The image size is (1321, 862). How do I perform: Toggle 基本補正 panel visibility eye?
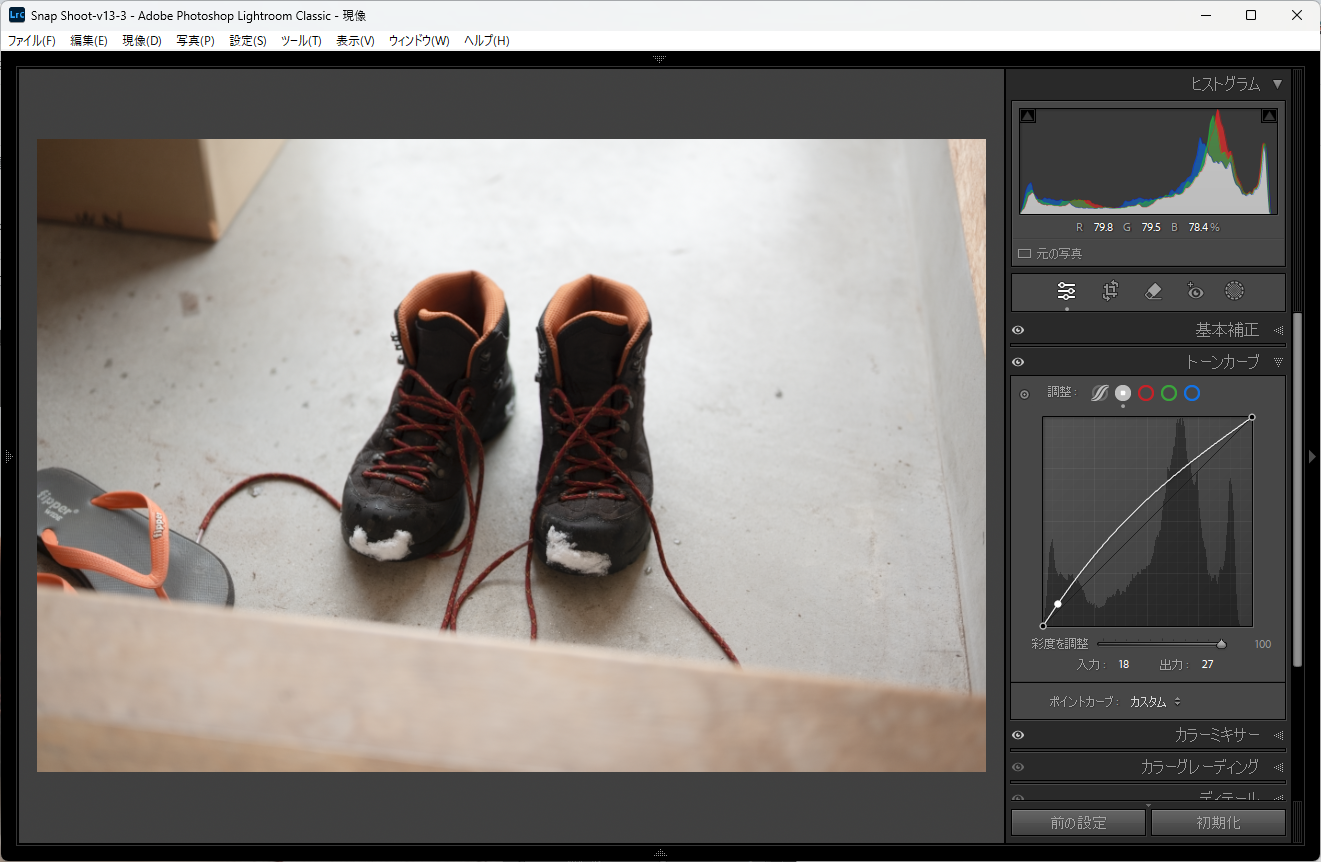point(1018,330)
